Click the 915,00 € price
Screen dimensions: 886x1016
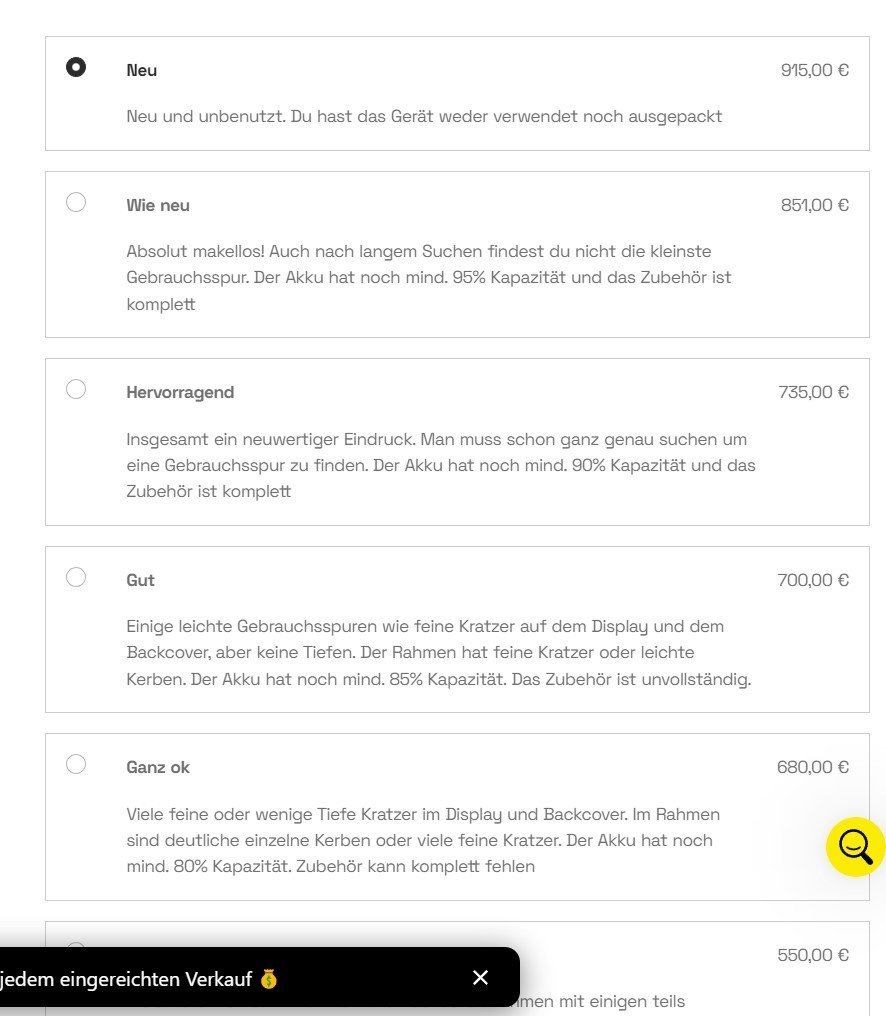click(814, 70)
